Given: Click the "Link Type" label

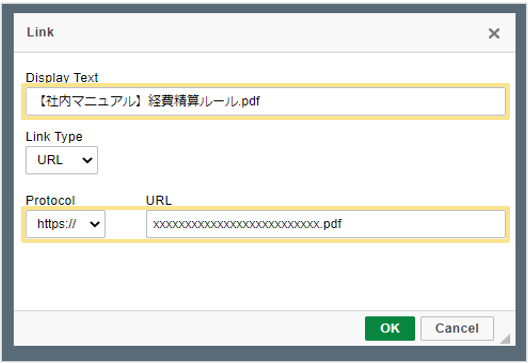Looking at the screenshot, I should (x=54, y=136).
